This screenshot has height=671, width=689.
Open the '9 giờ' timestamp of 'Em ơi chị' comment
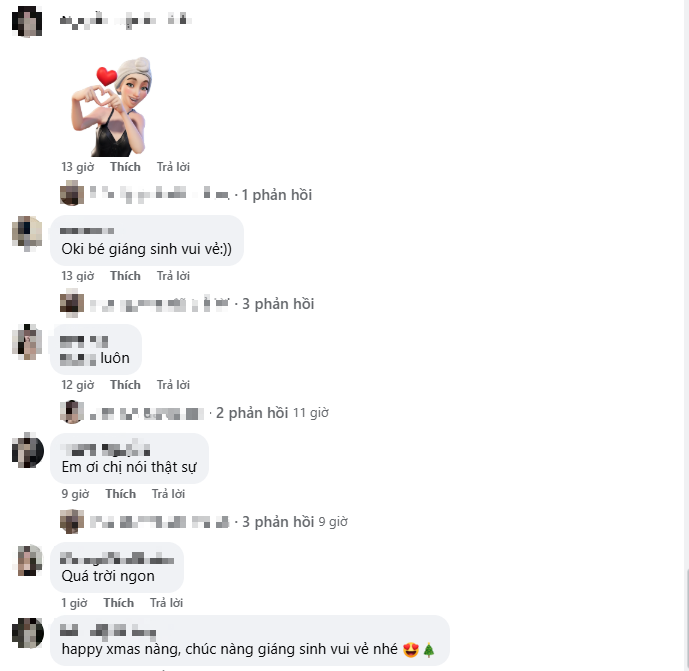click(x=75, y=494)
